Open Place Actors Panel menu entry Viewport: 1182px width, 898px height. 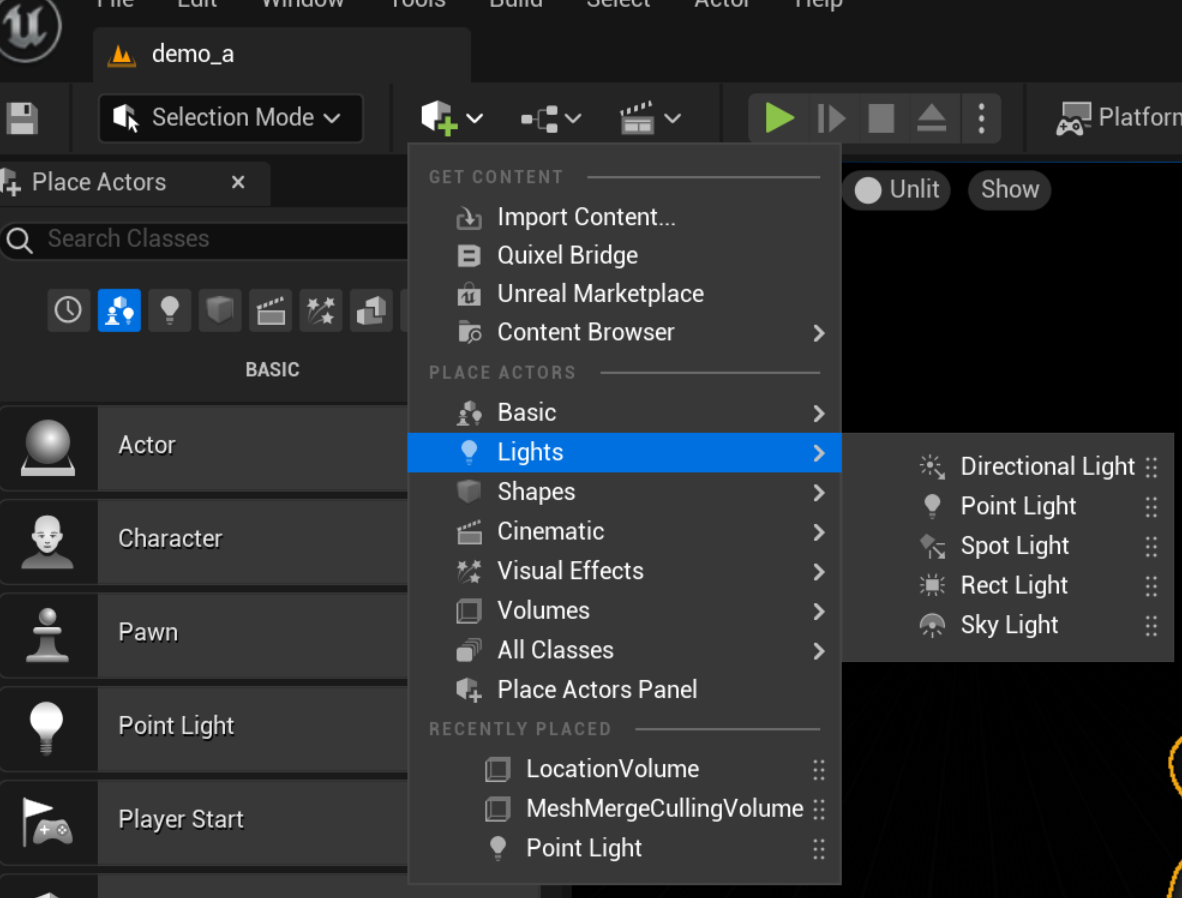[x=624, y=690]
